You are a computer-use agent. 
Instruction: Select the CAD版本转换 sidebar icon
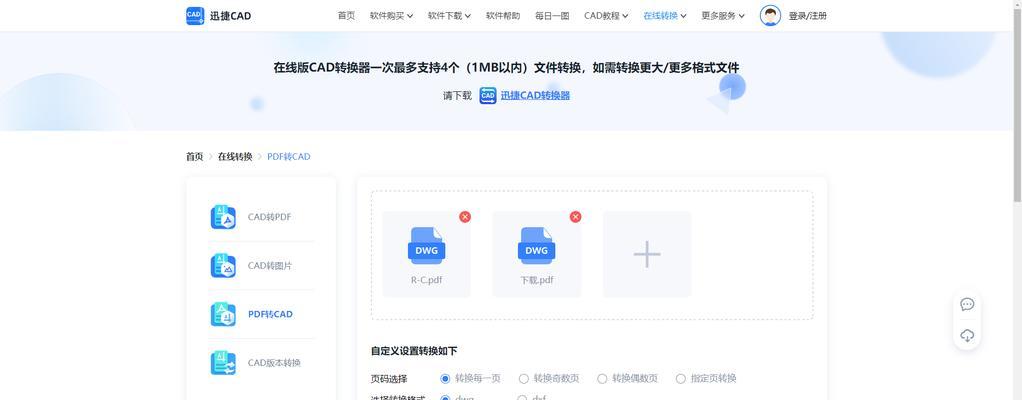coord(223,363)
